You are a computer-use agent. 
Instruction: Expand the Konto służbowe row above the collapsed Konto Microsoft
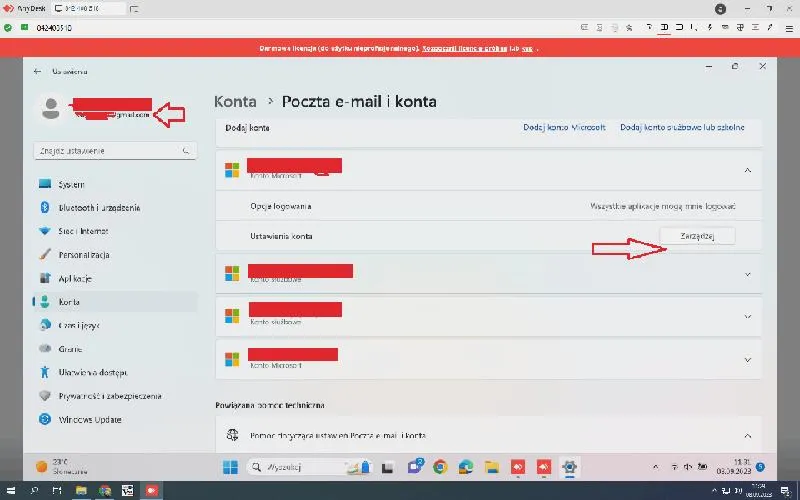(x=747, y=317)
